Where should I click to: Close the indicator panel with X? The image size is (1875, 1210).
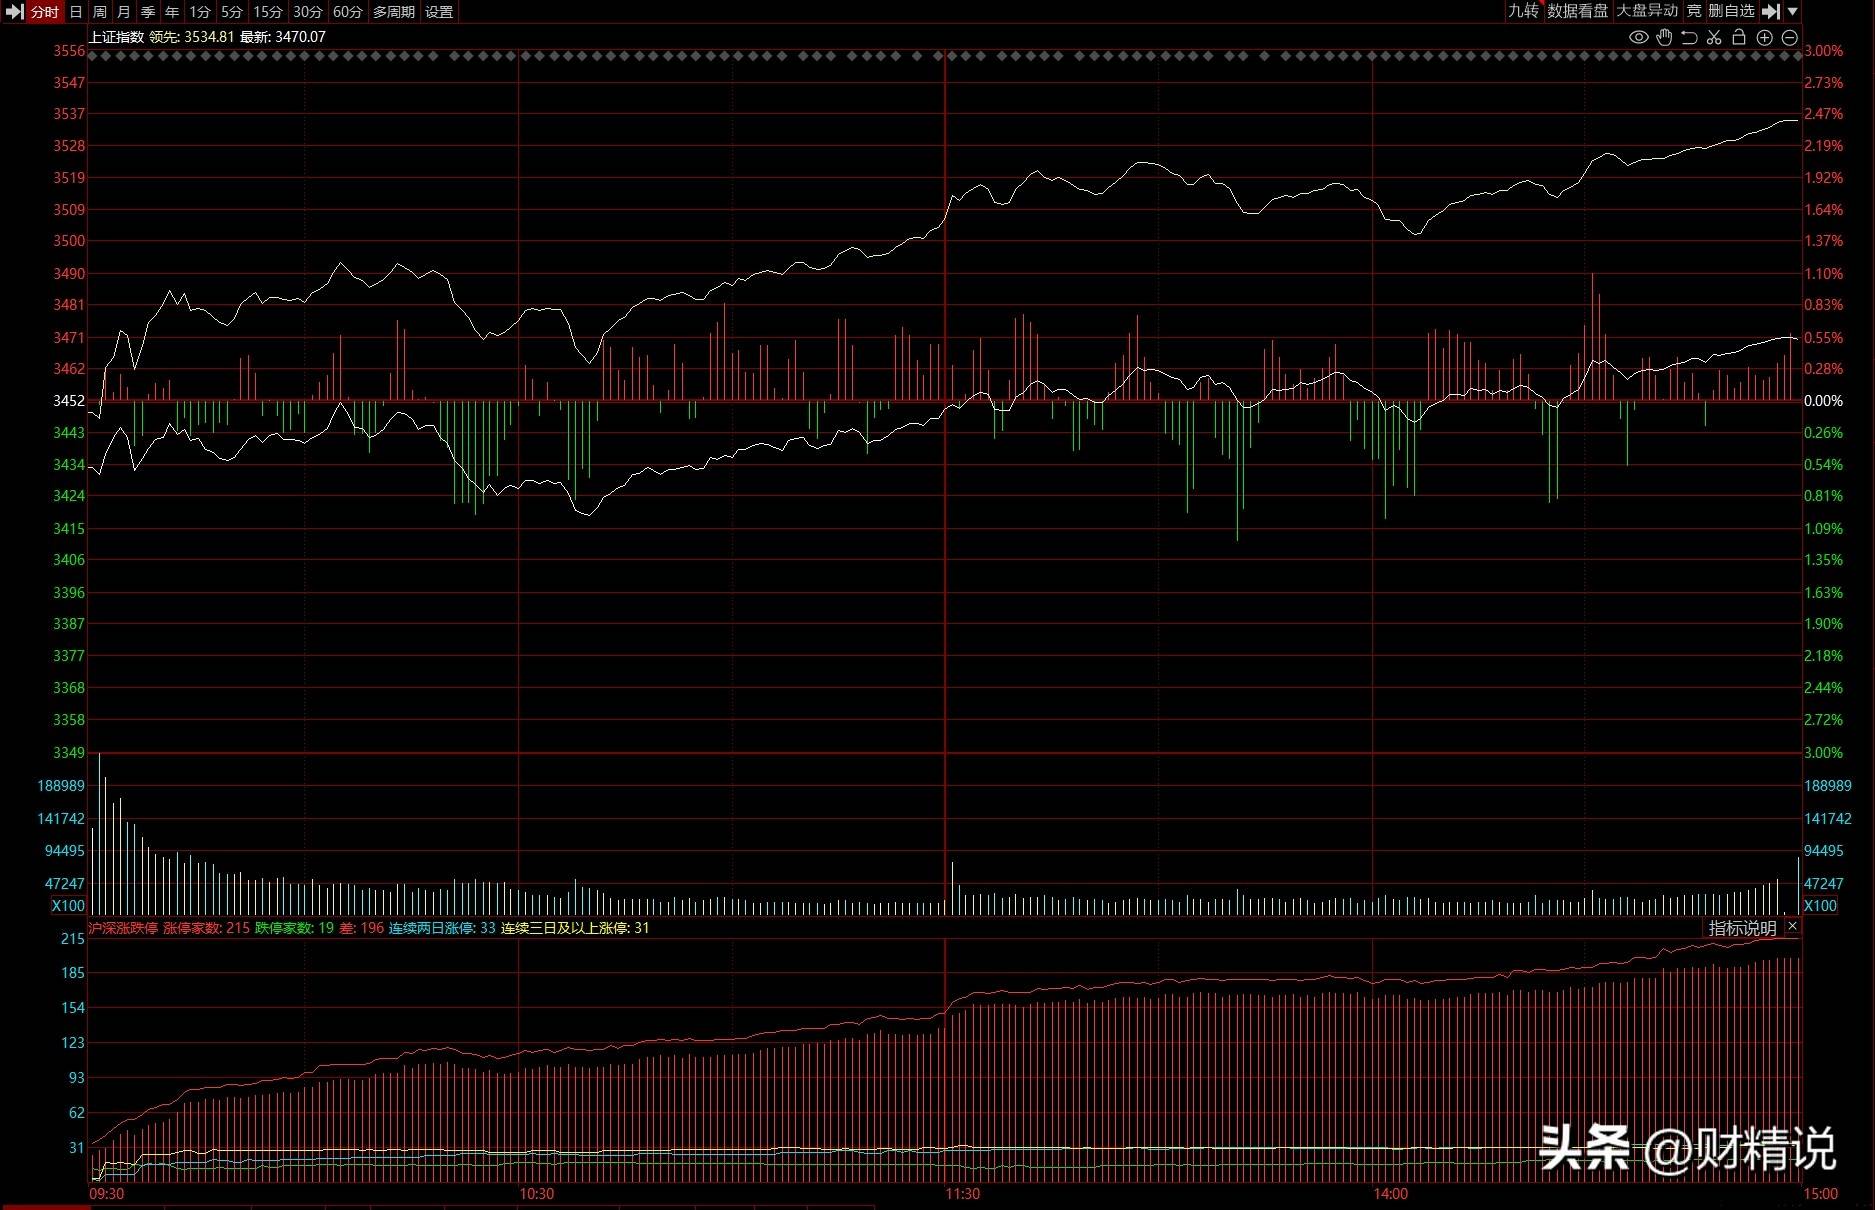tap(1792, 927)
